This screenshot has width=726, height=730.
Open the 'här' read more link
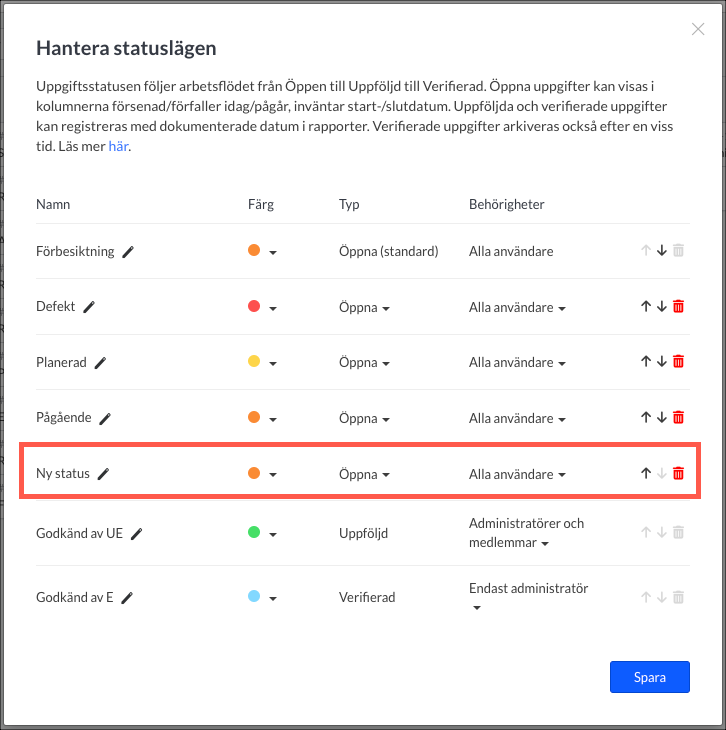tap(119, 146)
